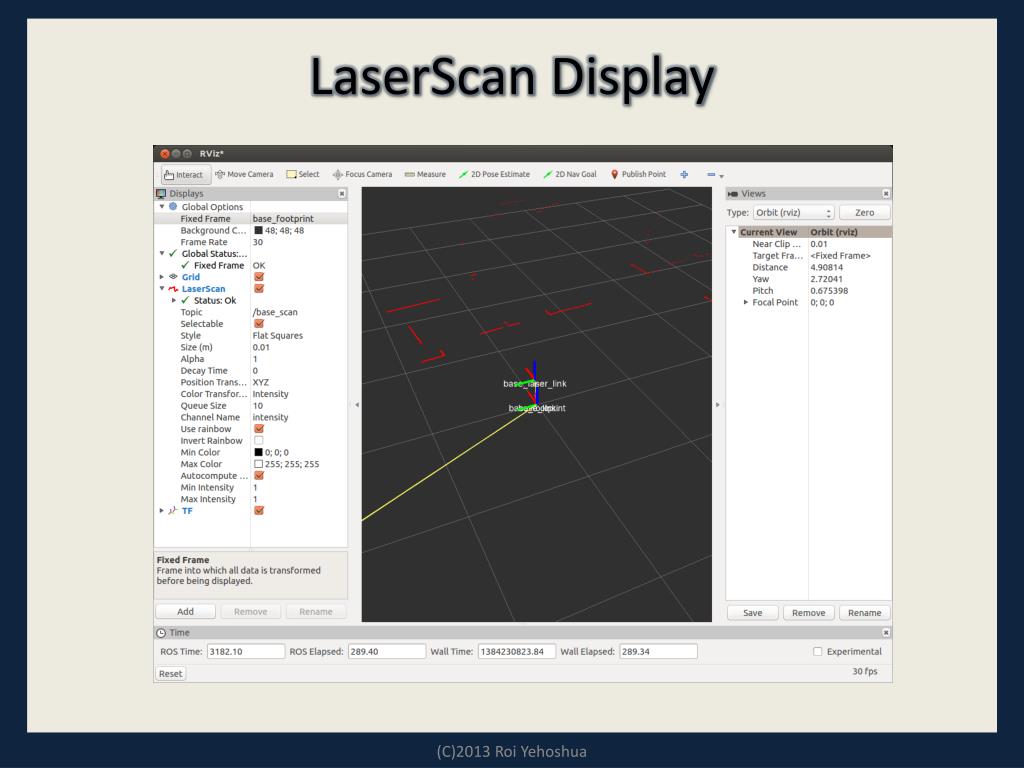Select the Topic value /base_scan
The height and width of the screenshot is (768, 1024).
click(x=275, y=312)
